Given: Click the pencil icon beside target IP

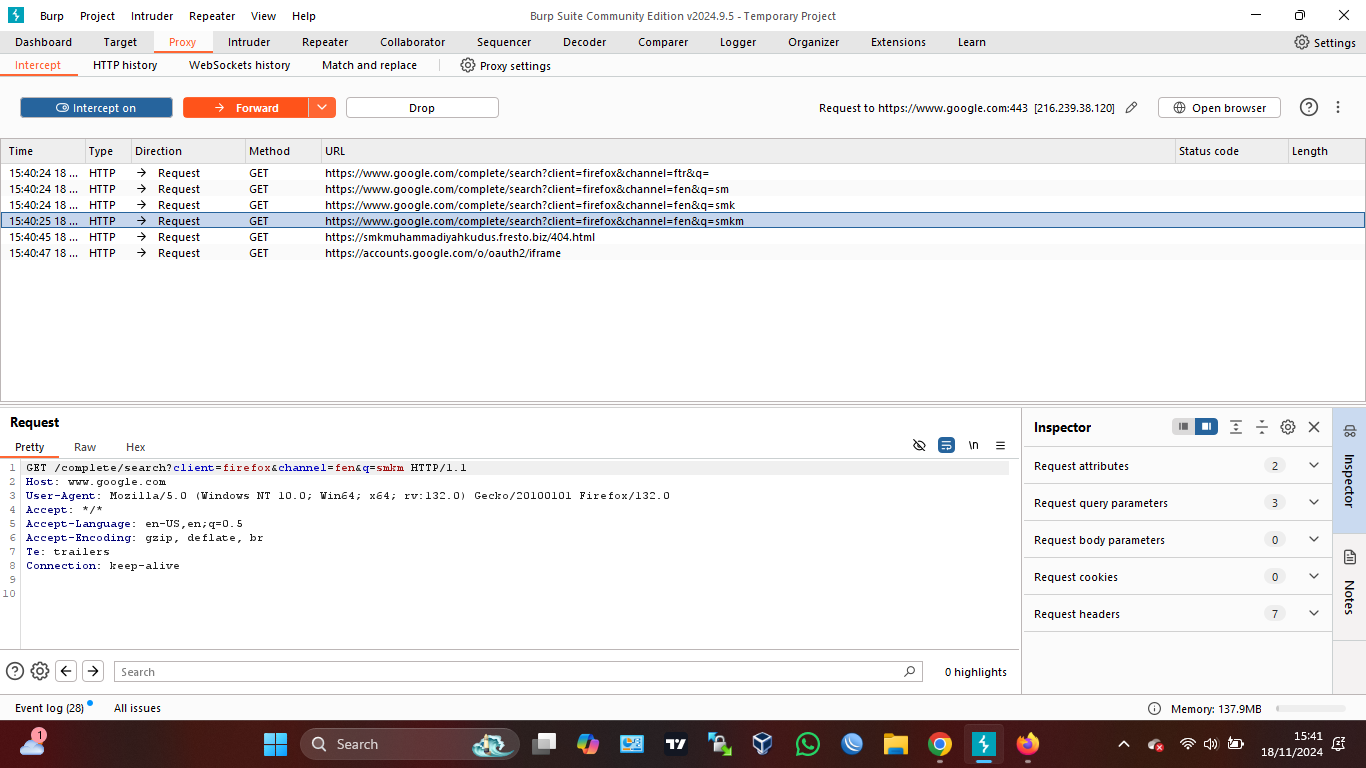Looking at the screenshot, I should [1131, 108].
